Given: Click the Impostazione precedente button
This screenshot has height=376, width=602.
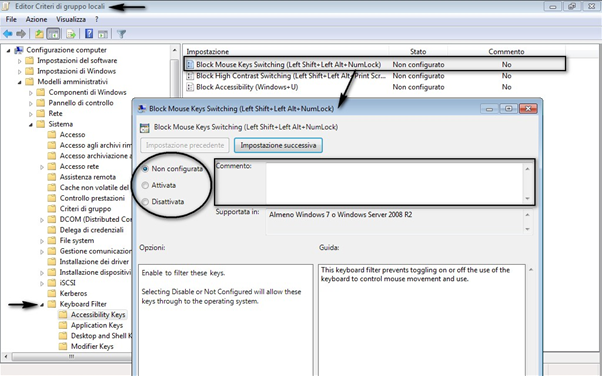Looking at the screenshot, I should pos(185,145).
